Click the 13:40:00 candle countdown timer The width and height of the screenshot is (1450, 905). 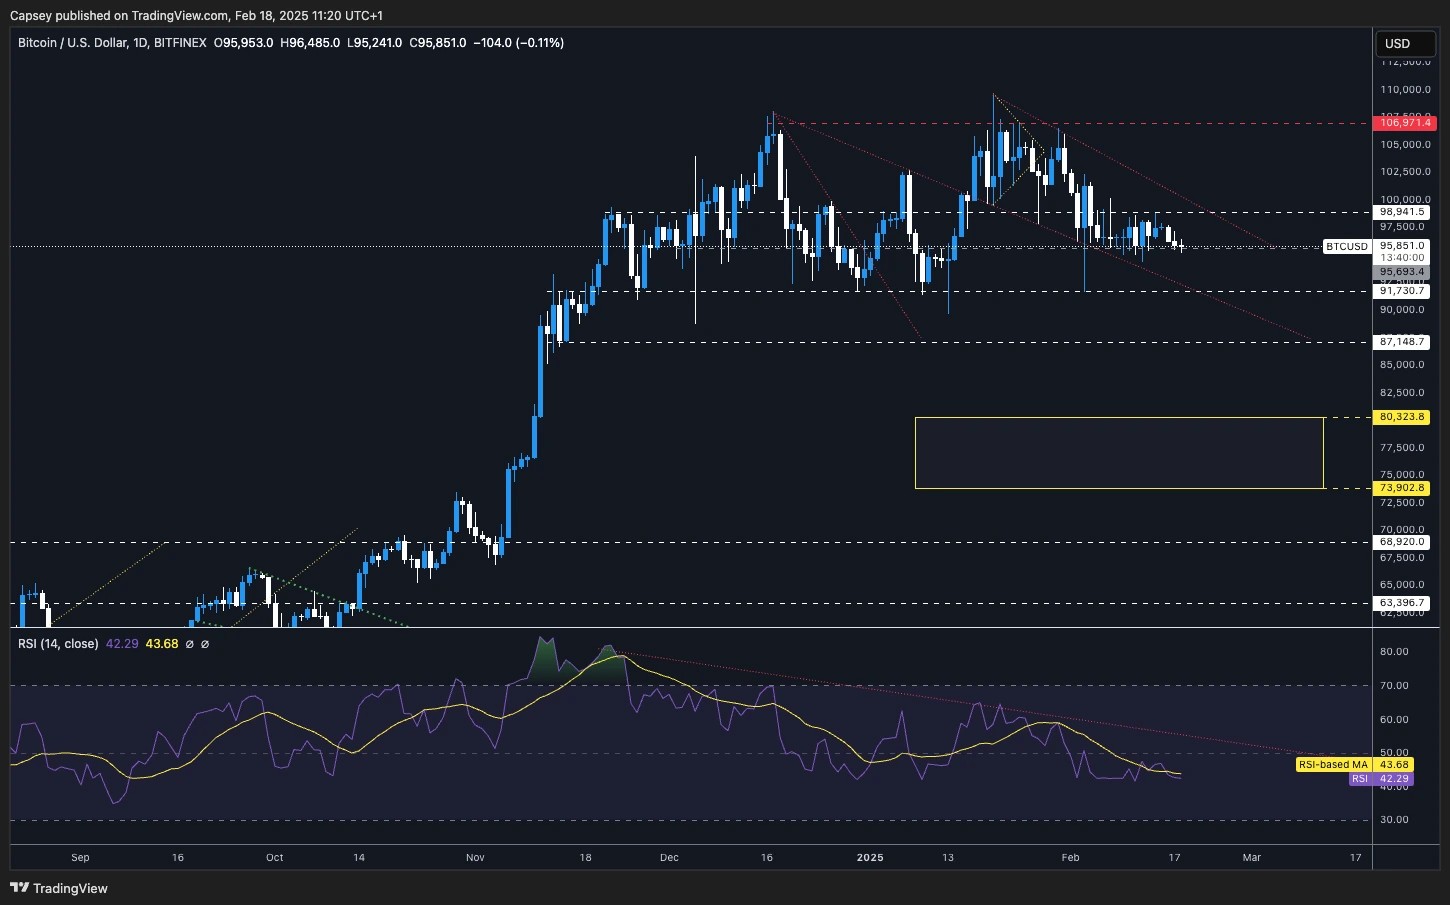pos(1401,258)
